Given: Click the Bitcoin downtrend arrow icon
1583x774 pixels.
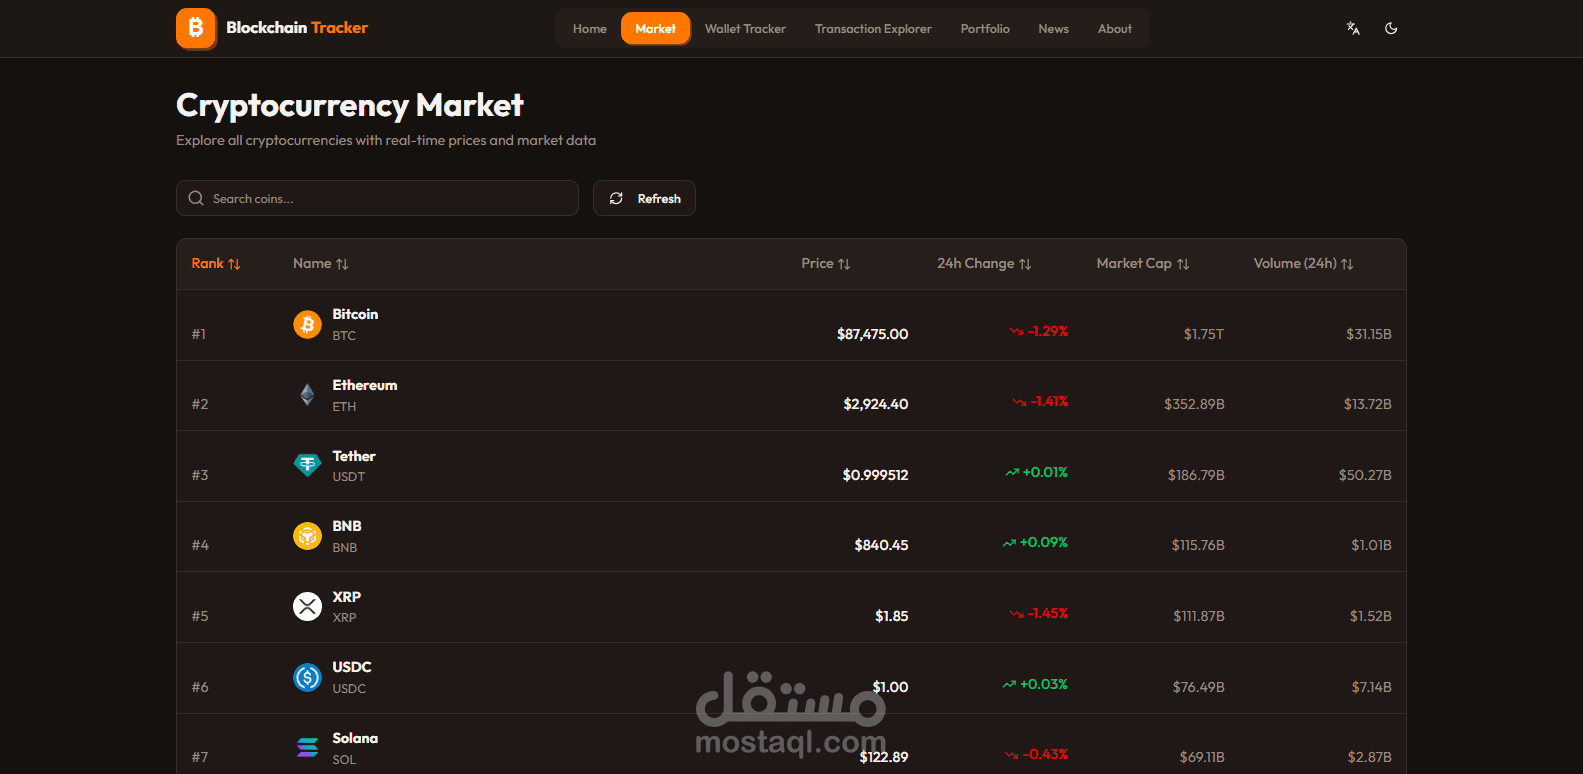Looking at the screenshot, I should click(1016, 331).
